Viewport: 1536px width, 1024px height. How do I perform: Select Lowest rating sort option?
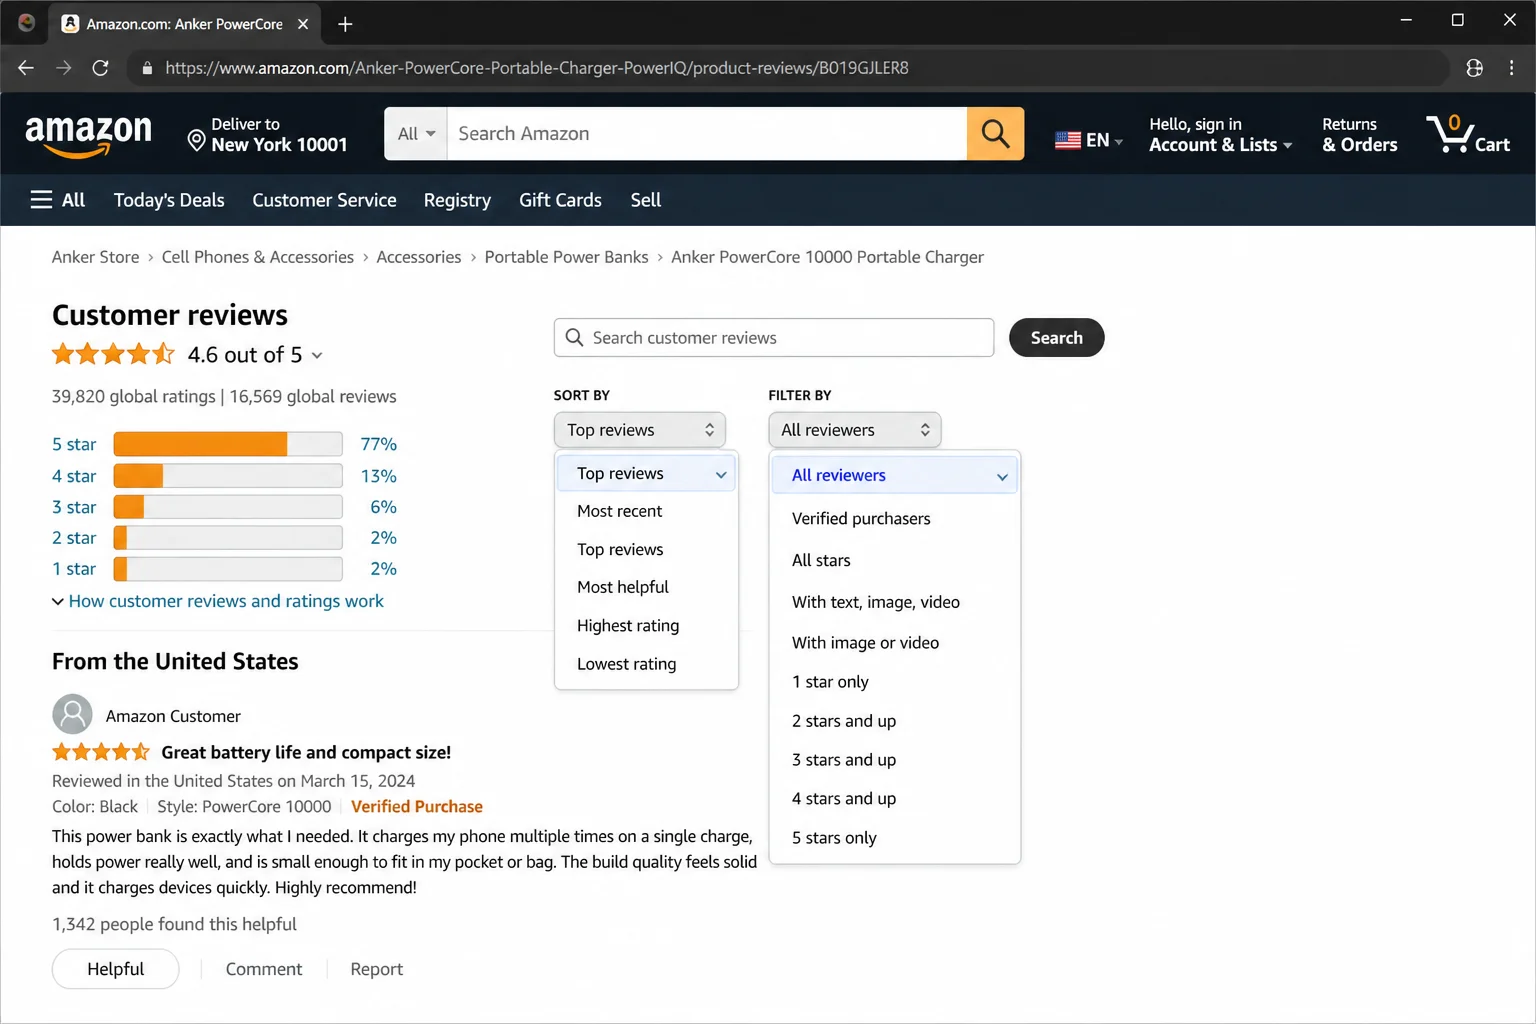(x=626, y=664)
